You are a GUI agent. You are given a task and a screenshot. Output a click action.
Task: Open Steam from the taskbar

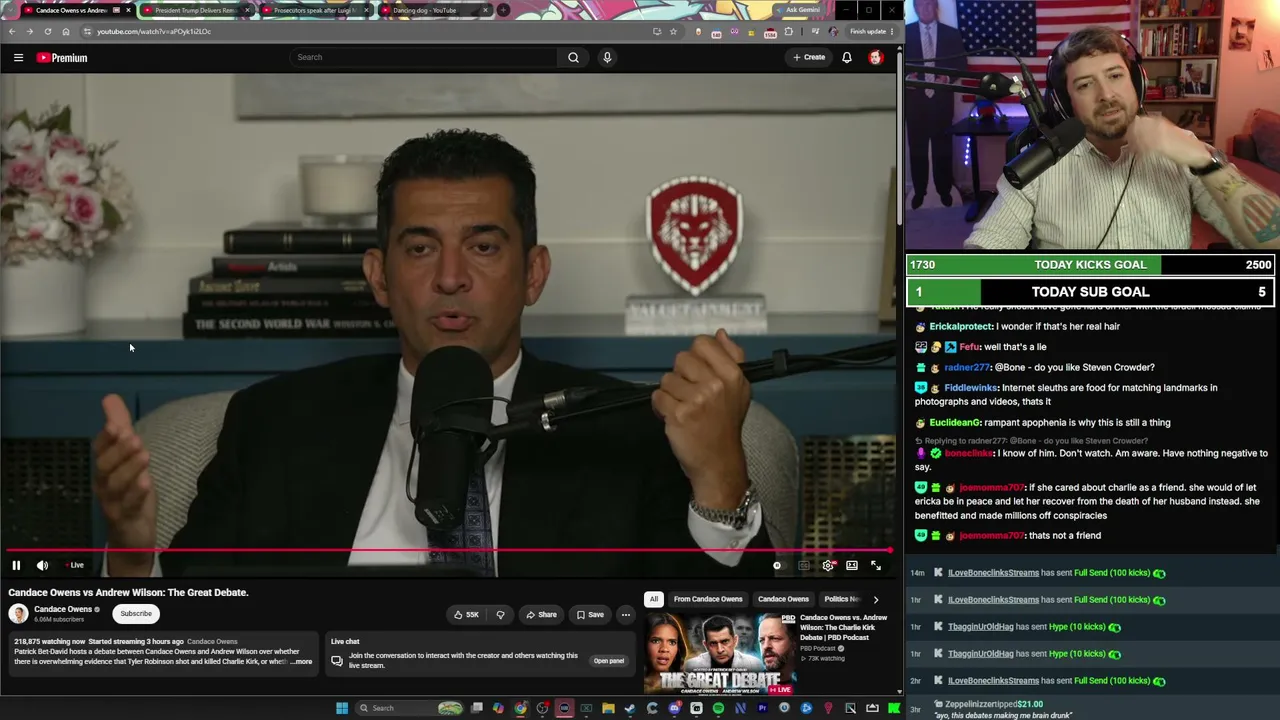coord(630,708)
